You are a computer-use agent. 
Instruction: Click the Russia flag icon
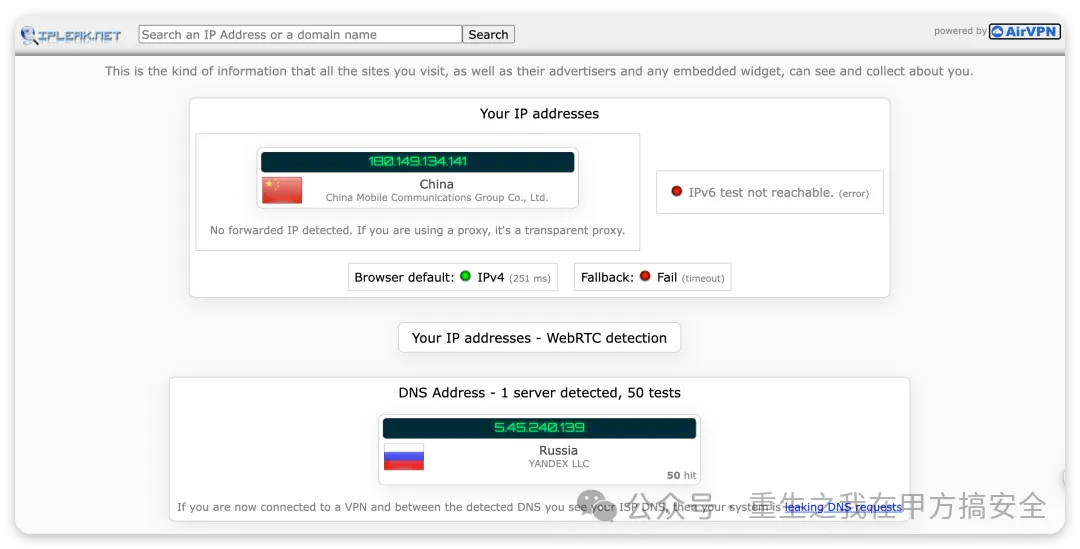404,457
